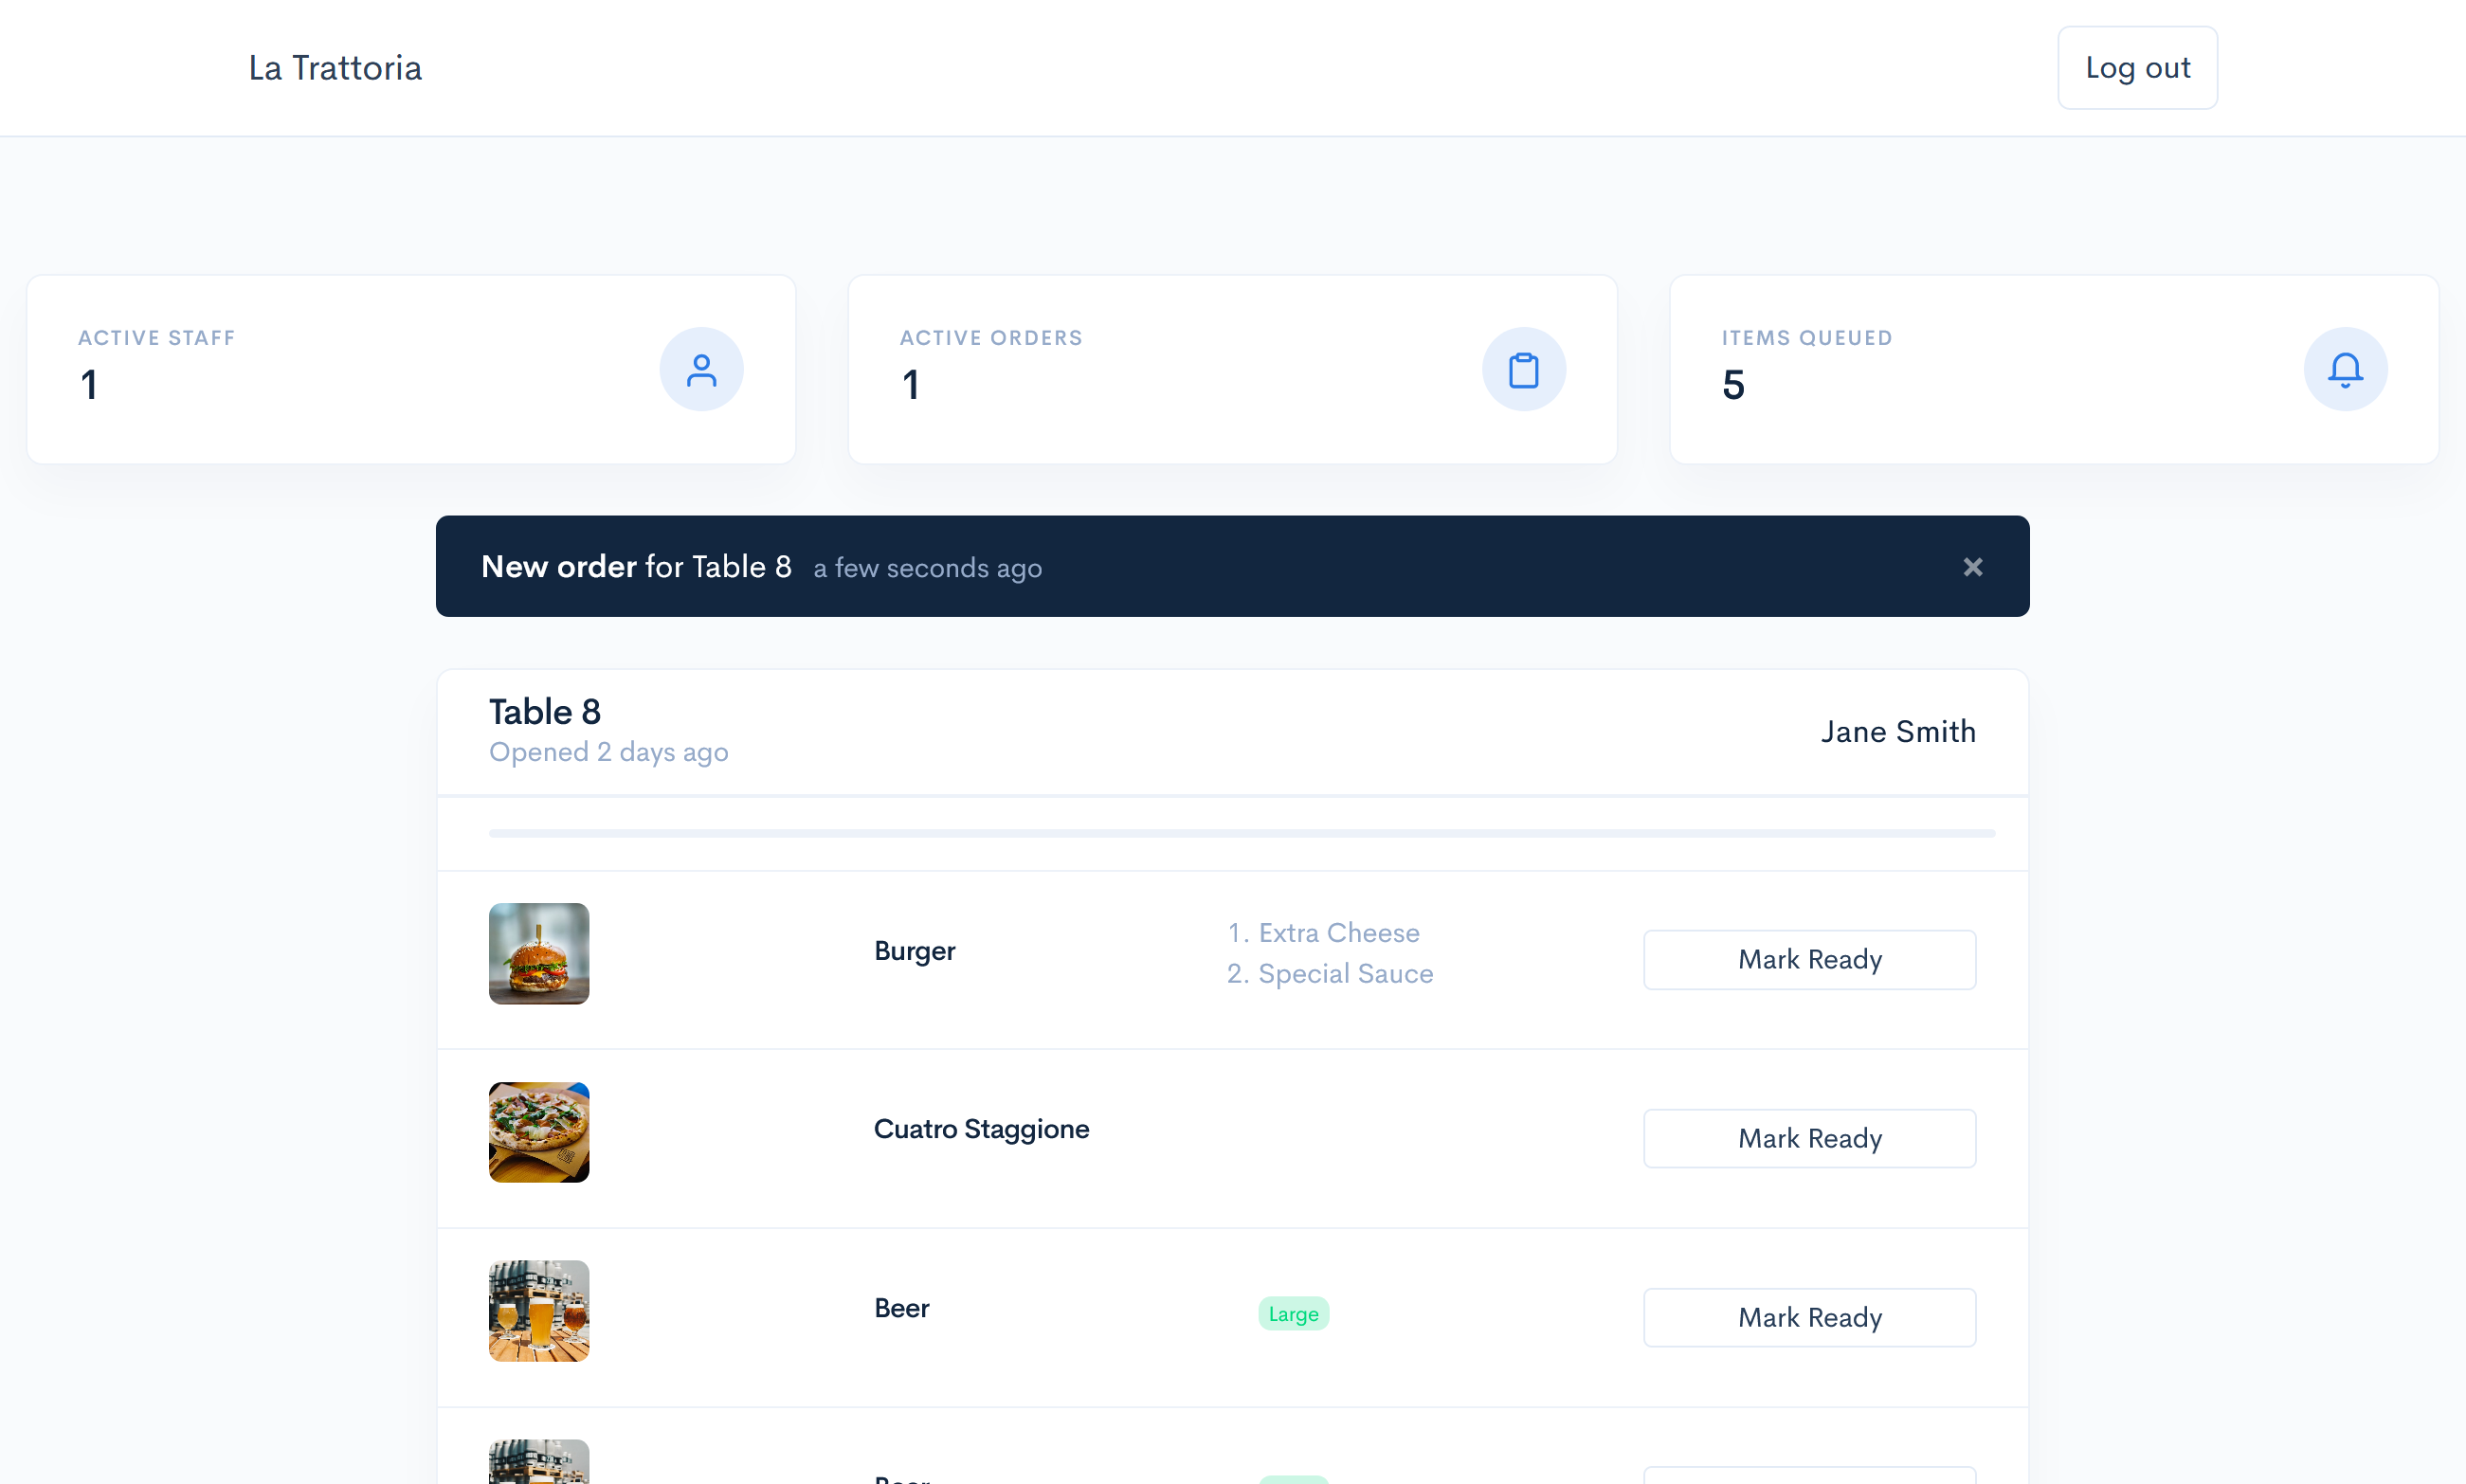This screenshot has width=2466, height=1484.
Task: Click the burger food thumbnail image
Action: (x=539, y=952)
